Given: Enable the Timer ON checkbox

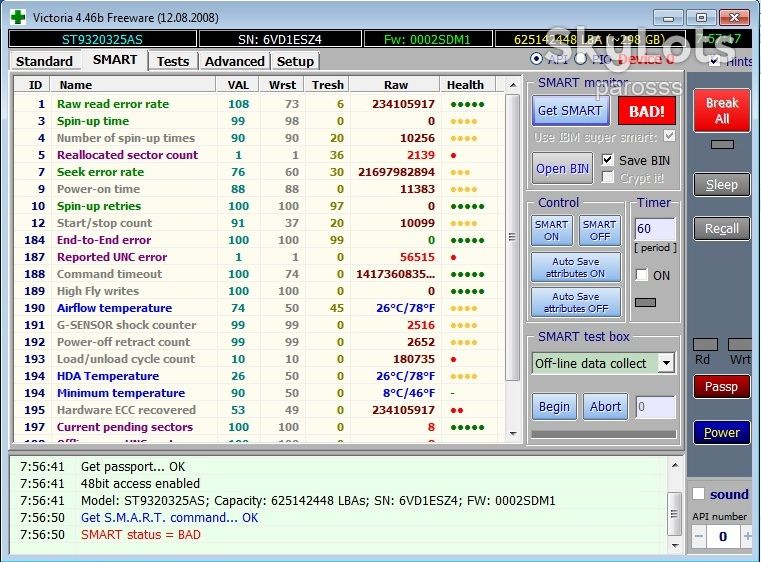Looking at the screenshot, I should 642,275.
